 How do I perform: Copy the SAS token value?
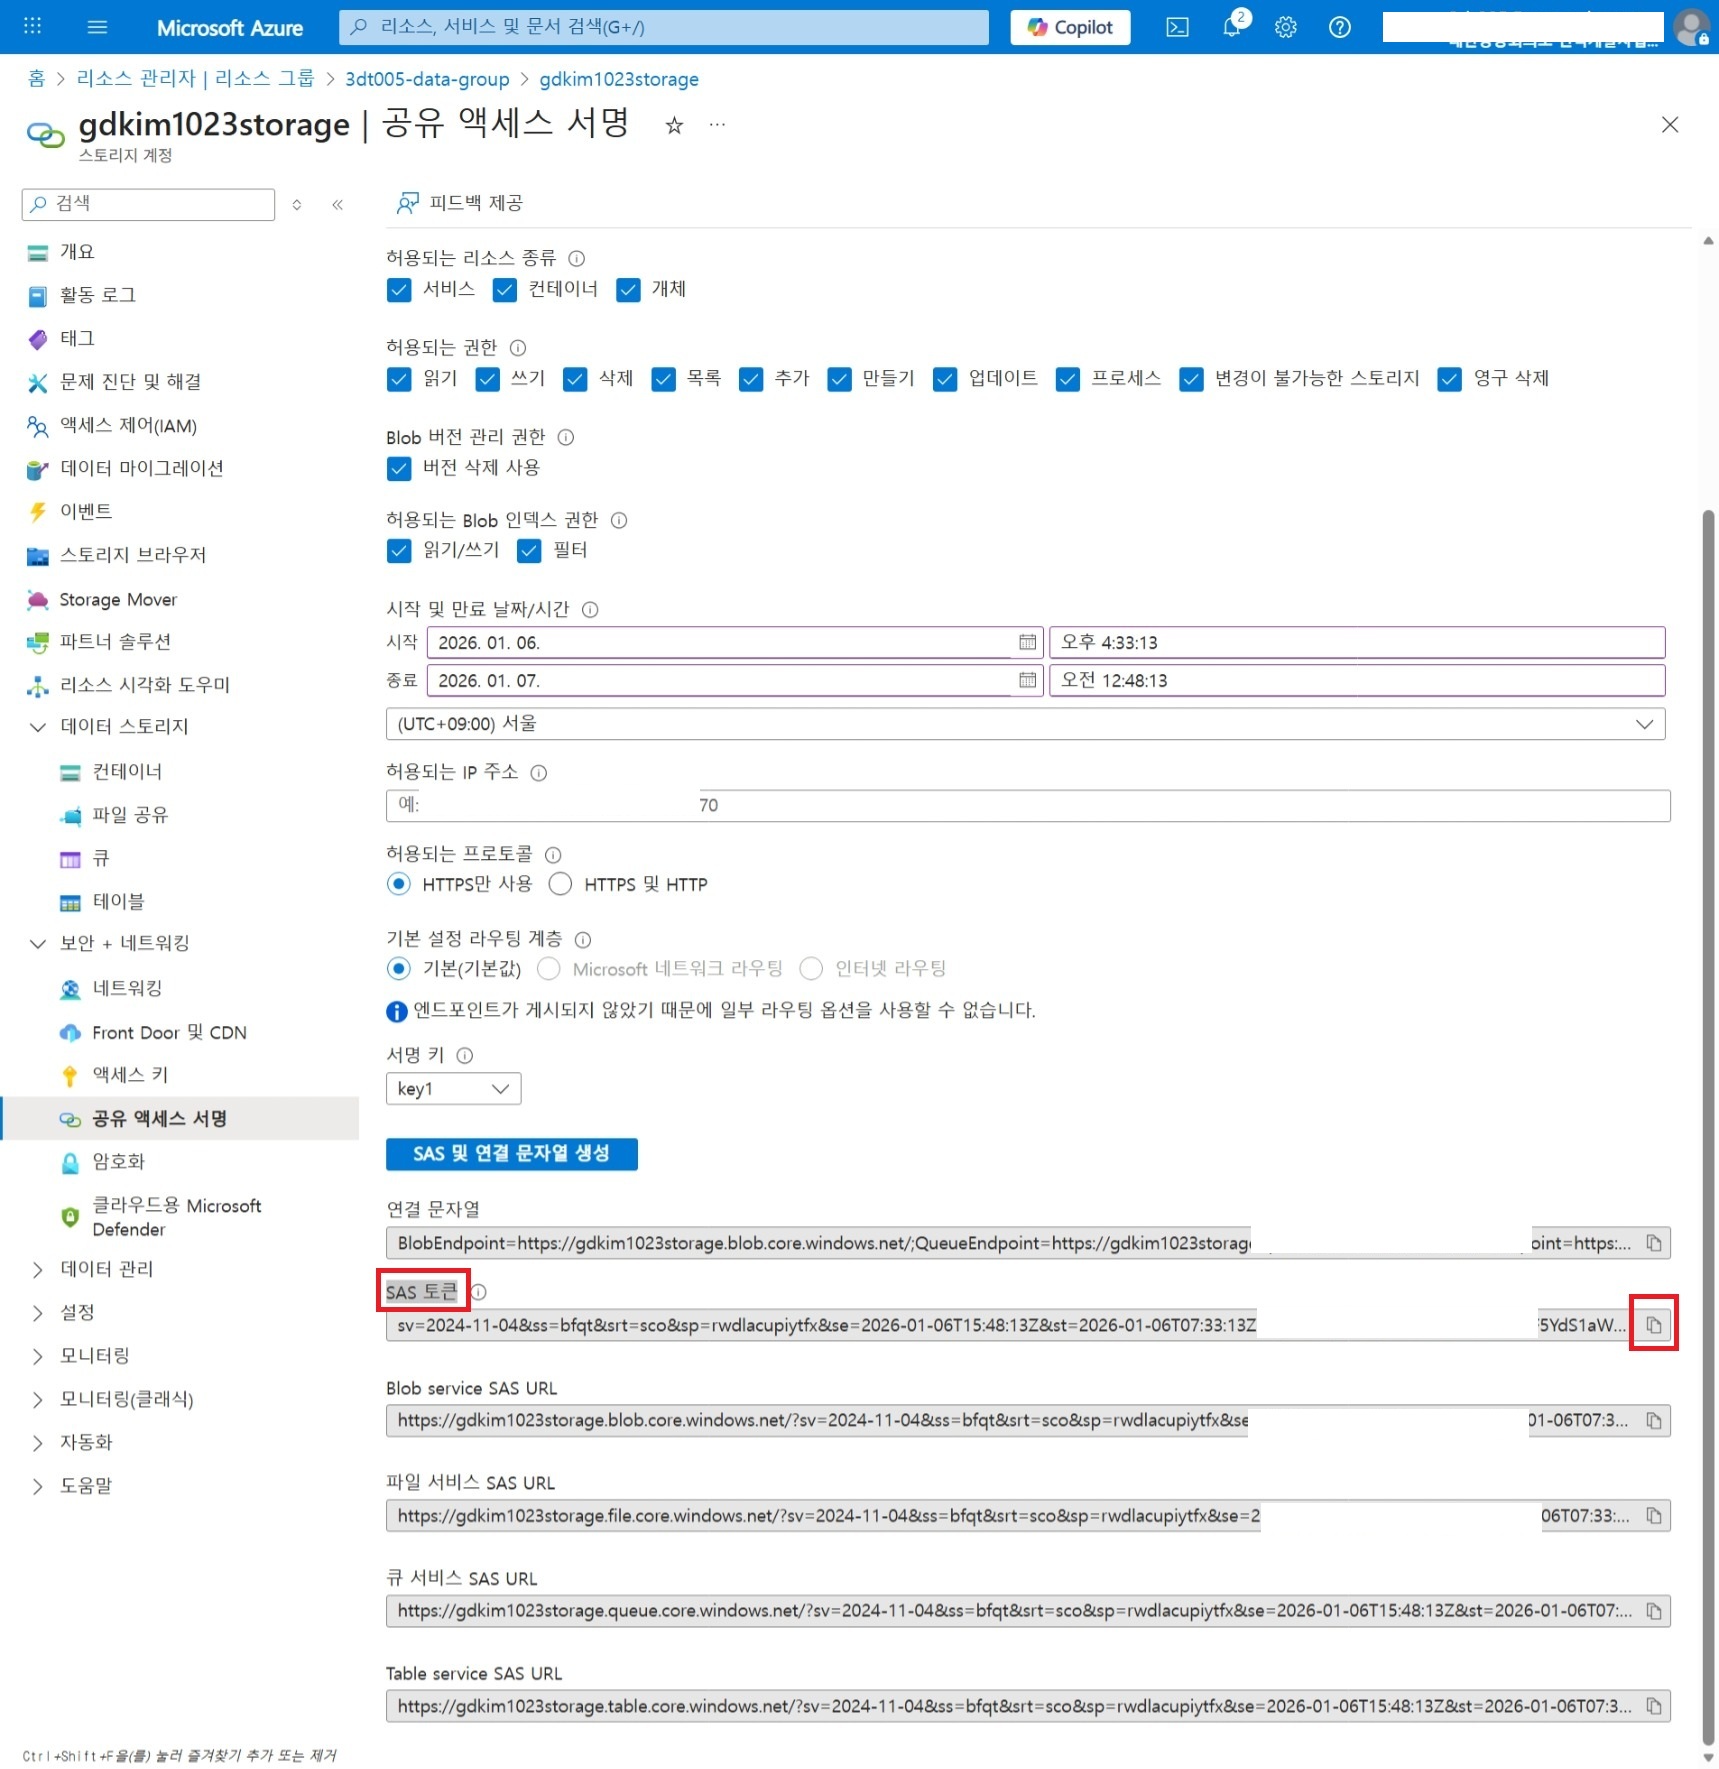pyautogui.click(x=1654, y=1324)
